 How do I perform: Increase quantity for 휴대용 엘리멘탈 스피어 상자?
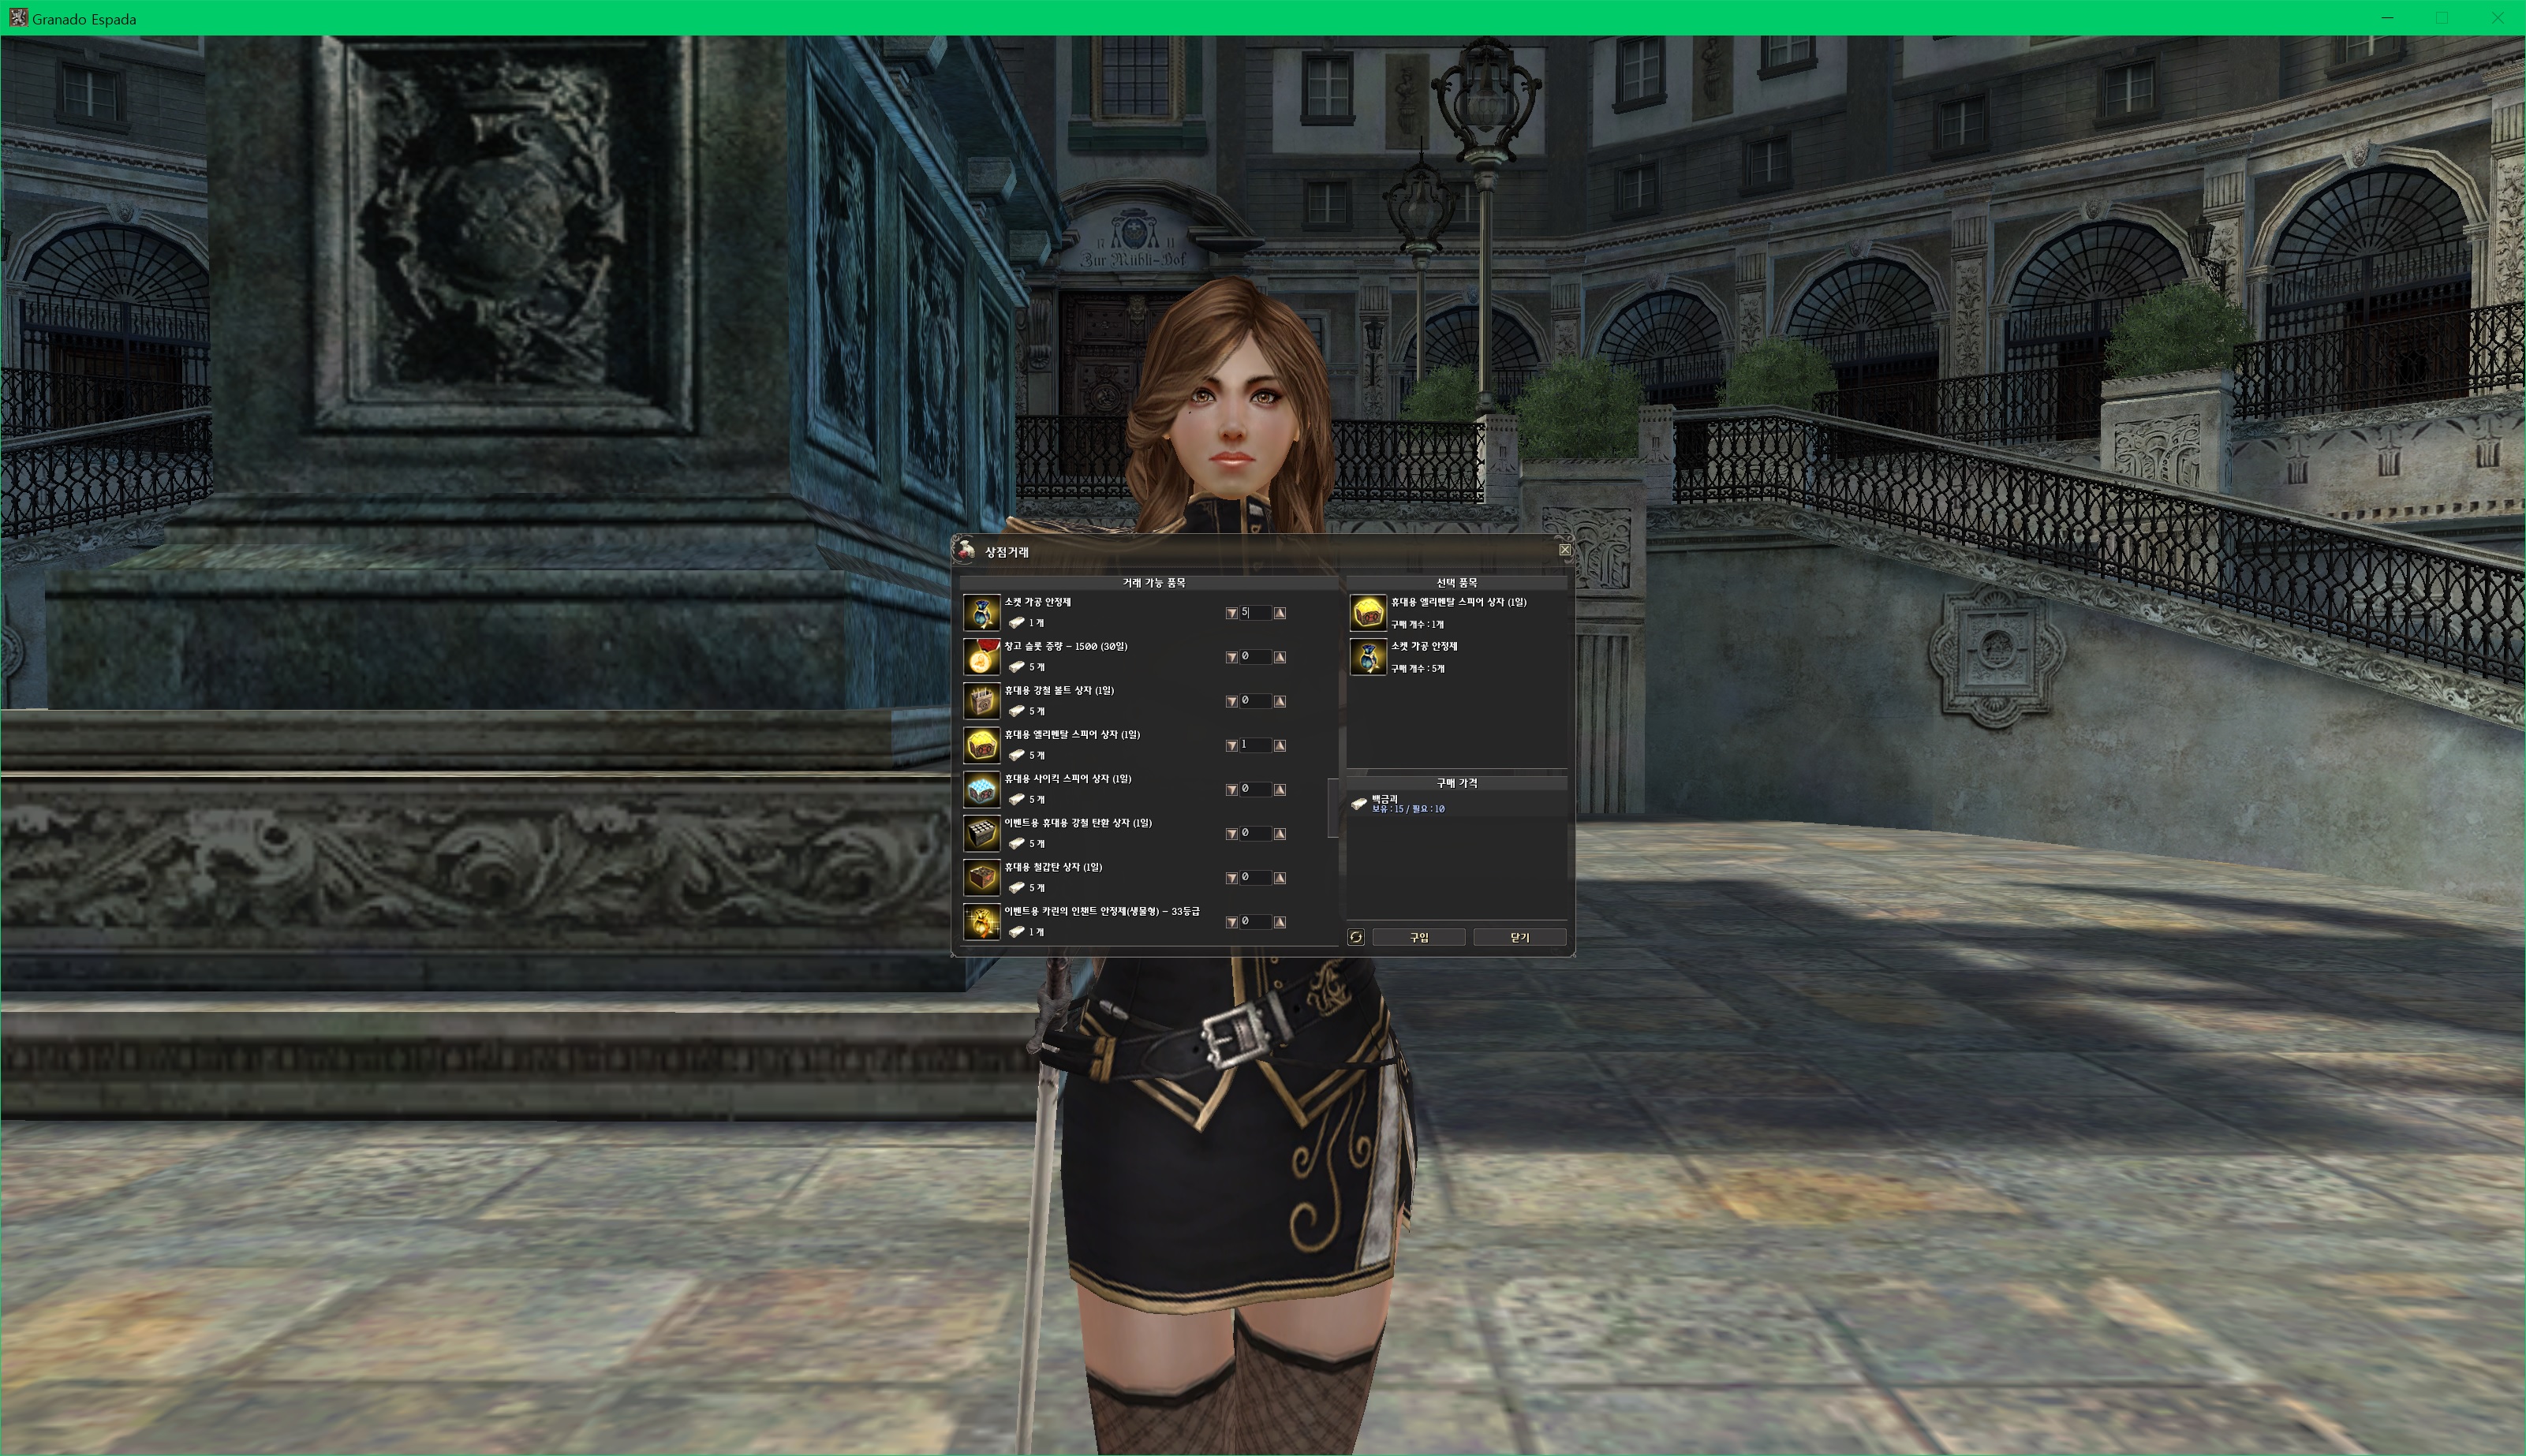(1280, 745)
